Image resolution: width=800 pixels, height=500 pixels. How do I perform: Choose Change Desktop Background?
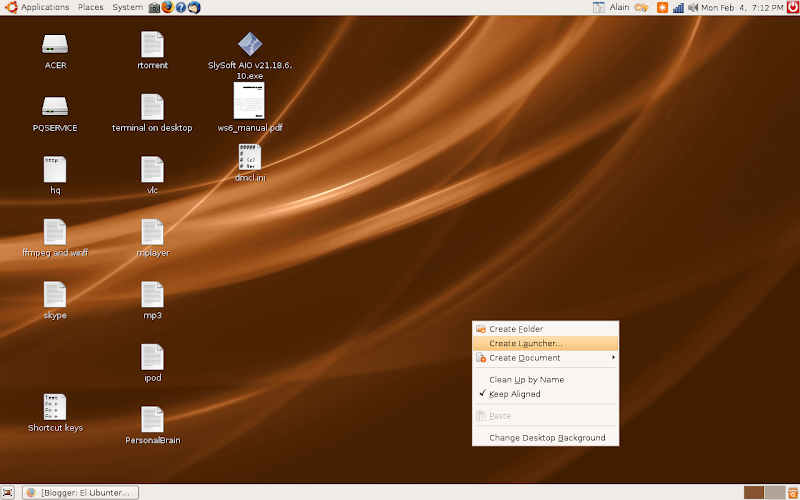coord(546,438)
